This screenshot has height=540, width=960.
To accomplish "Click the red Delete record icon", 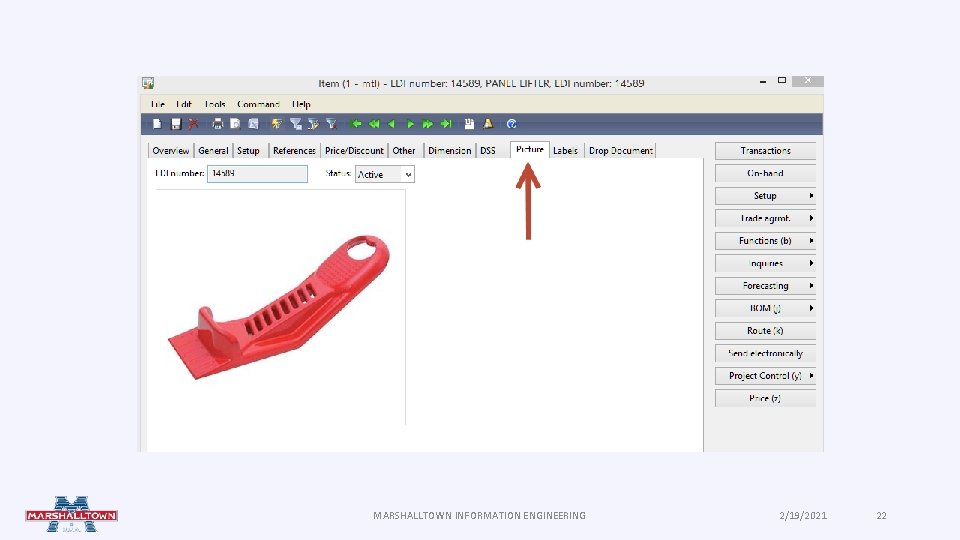I will click(193, 124).
